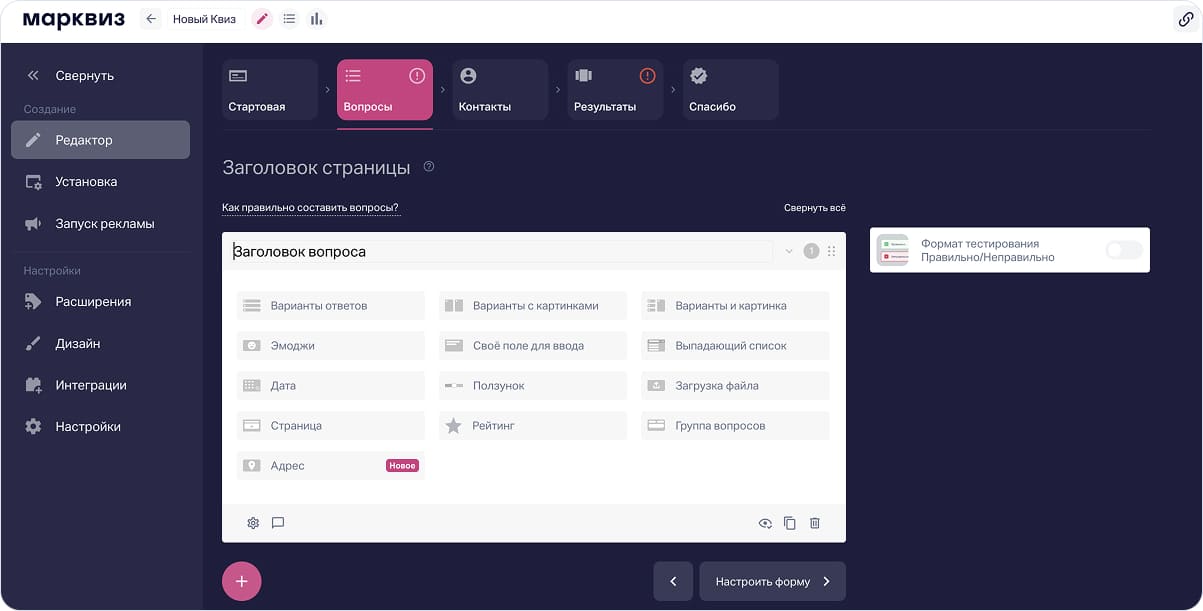Switch to the Вопросы step tab
The image size is (1203, 611).
385,90
